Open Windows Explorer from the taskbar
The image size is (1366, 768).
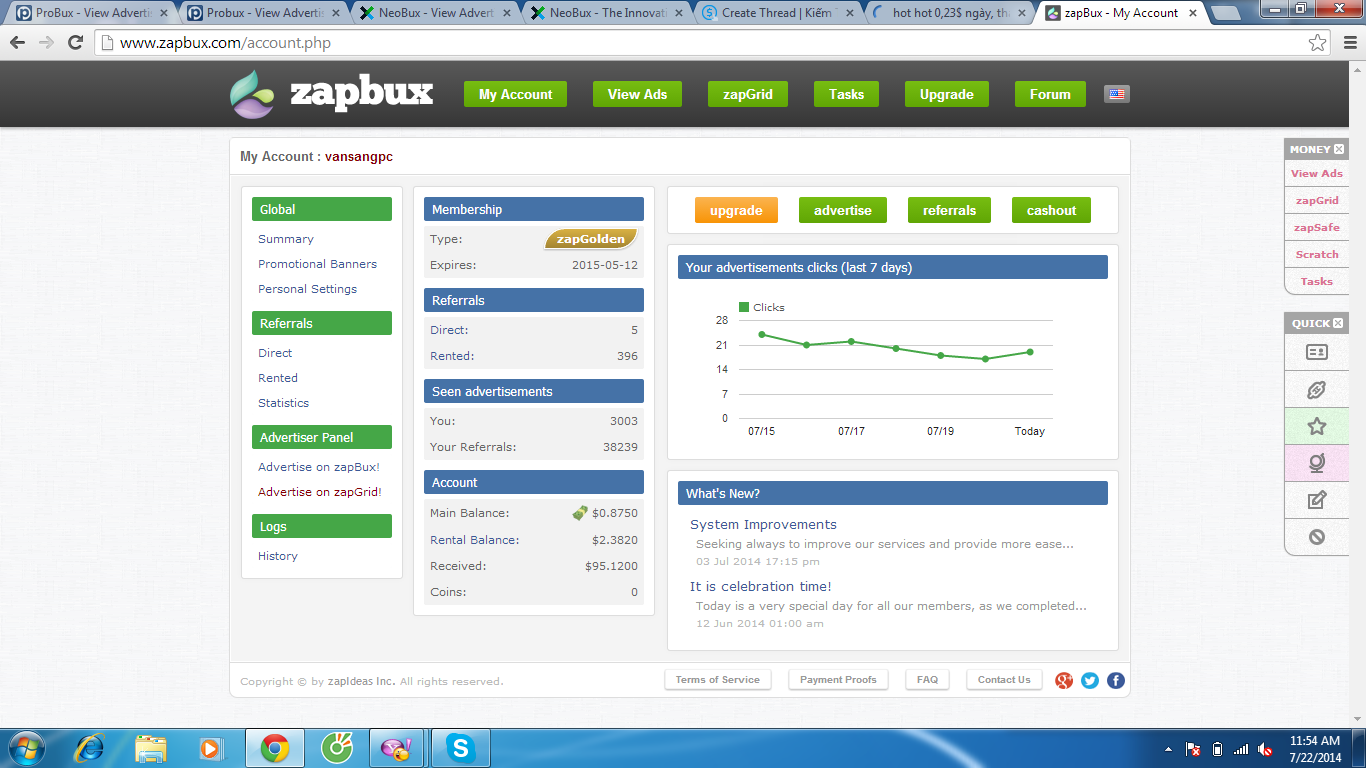coord(151,747)
